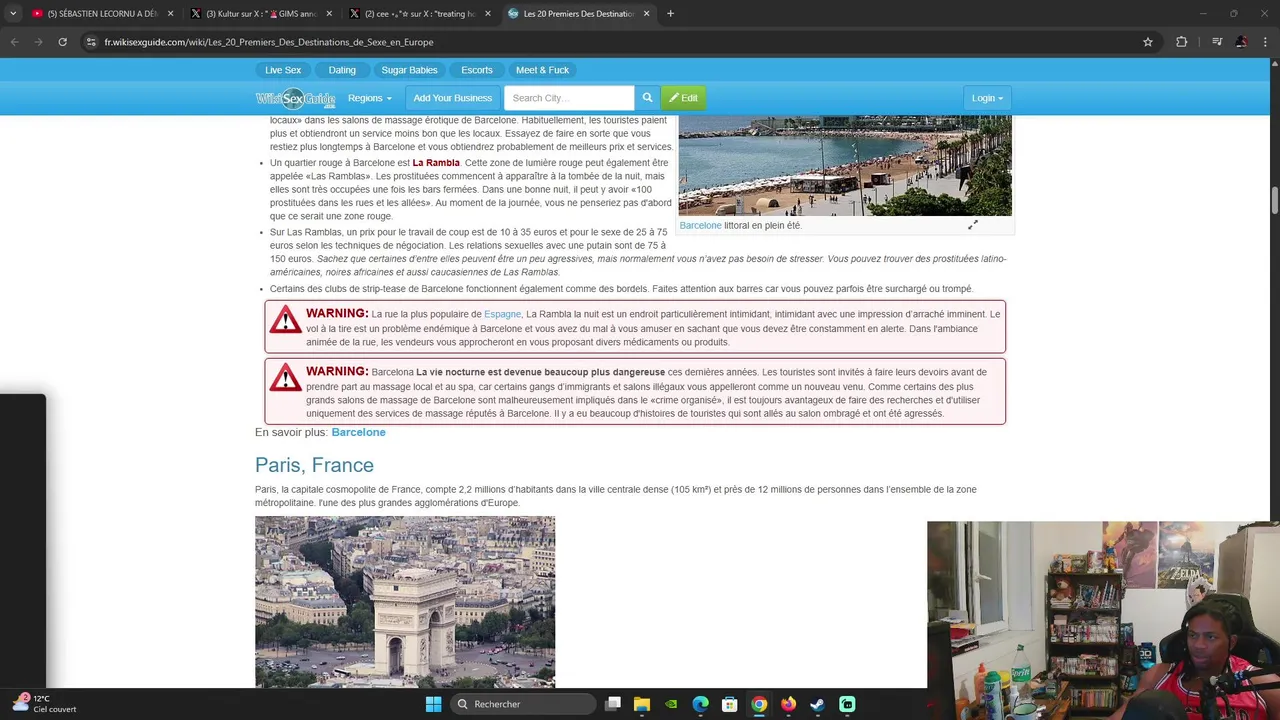
Task: Open the Chrome profile avatar
Action: point(1241,42)
